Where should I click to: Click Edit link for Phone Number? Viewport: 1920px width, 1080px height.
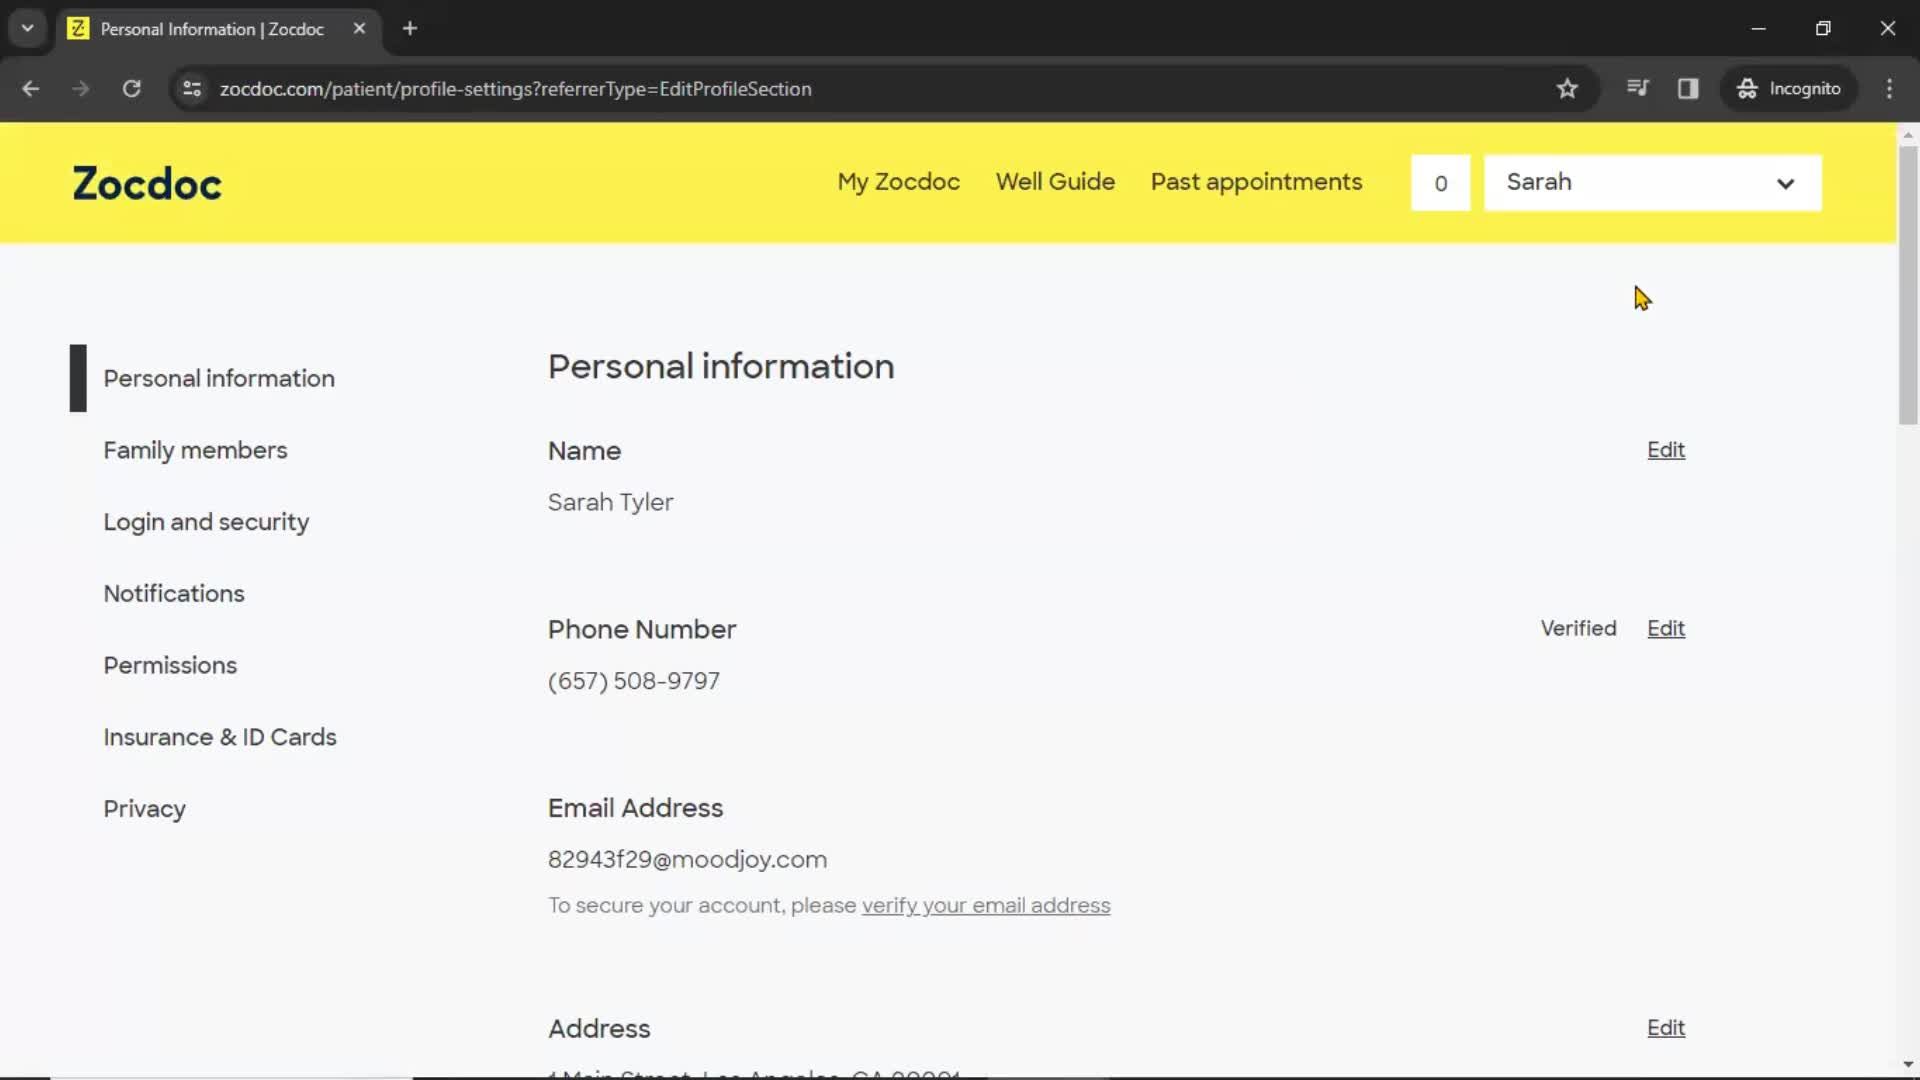pyautogui.click(x=1665, y=628)
